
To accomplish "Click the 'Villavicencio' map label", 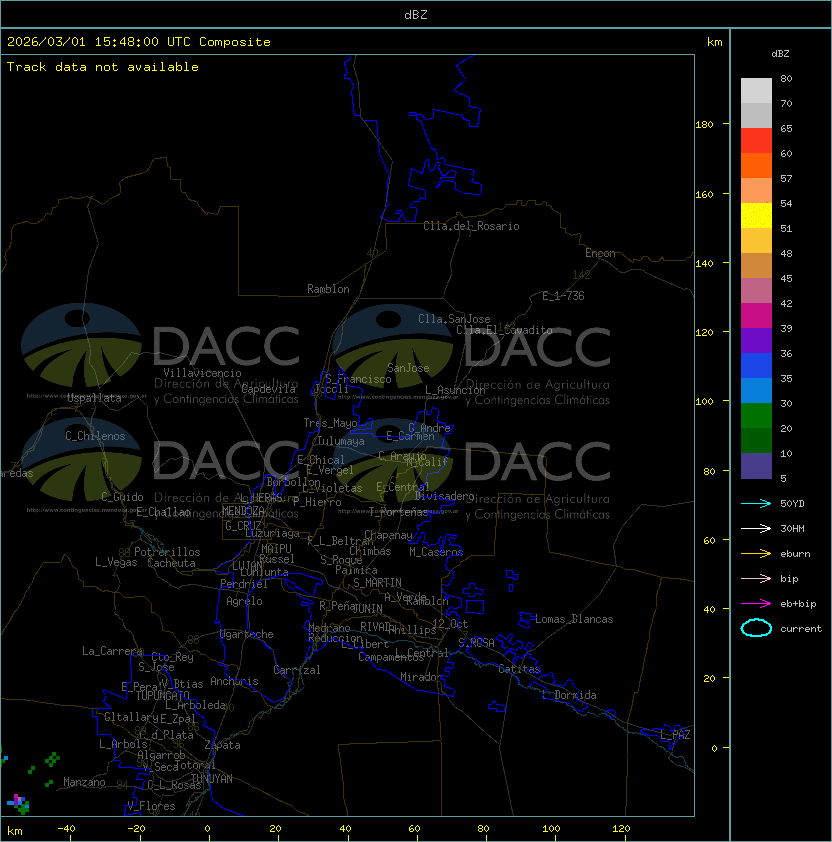I will pos(202,373).
